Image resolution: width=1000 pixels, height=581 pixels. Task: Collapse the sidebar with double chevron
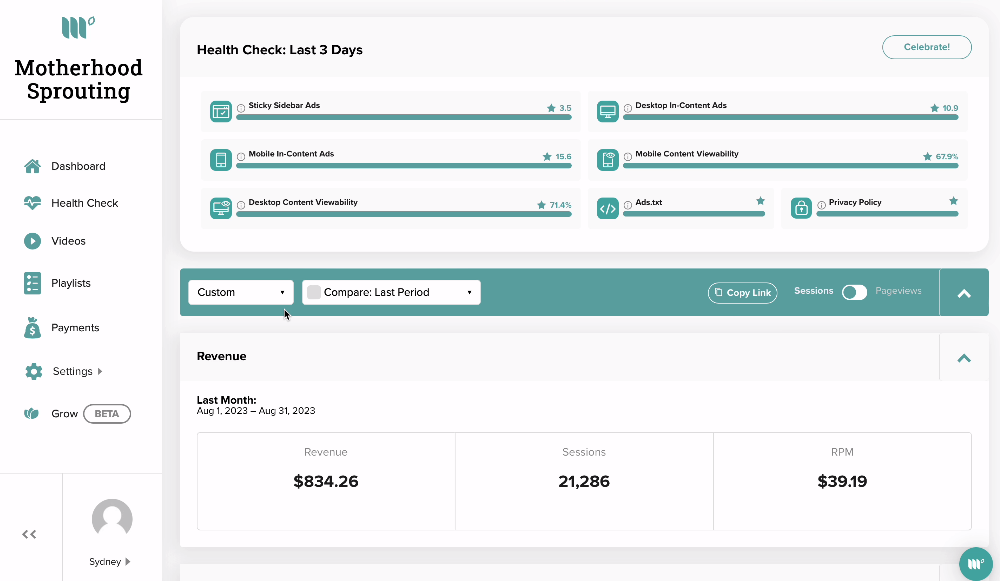(x=29, y=534)
